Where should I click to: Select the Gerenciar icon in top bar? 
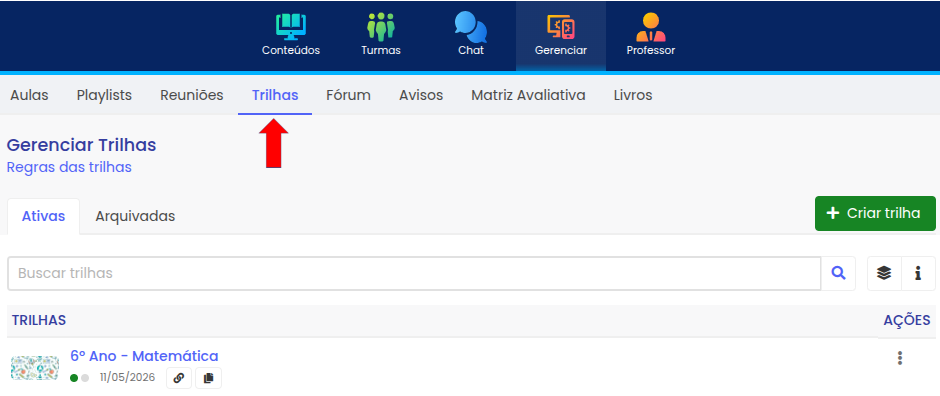[x=561, y=27]
